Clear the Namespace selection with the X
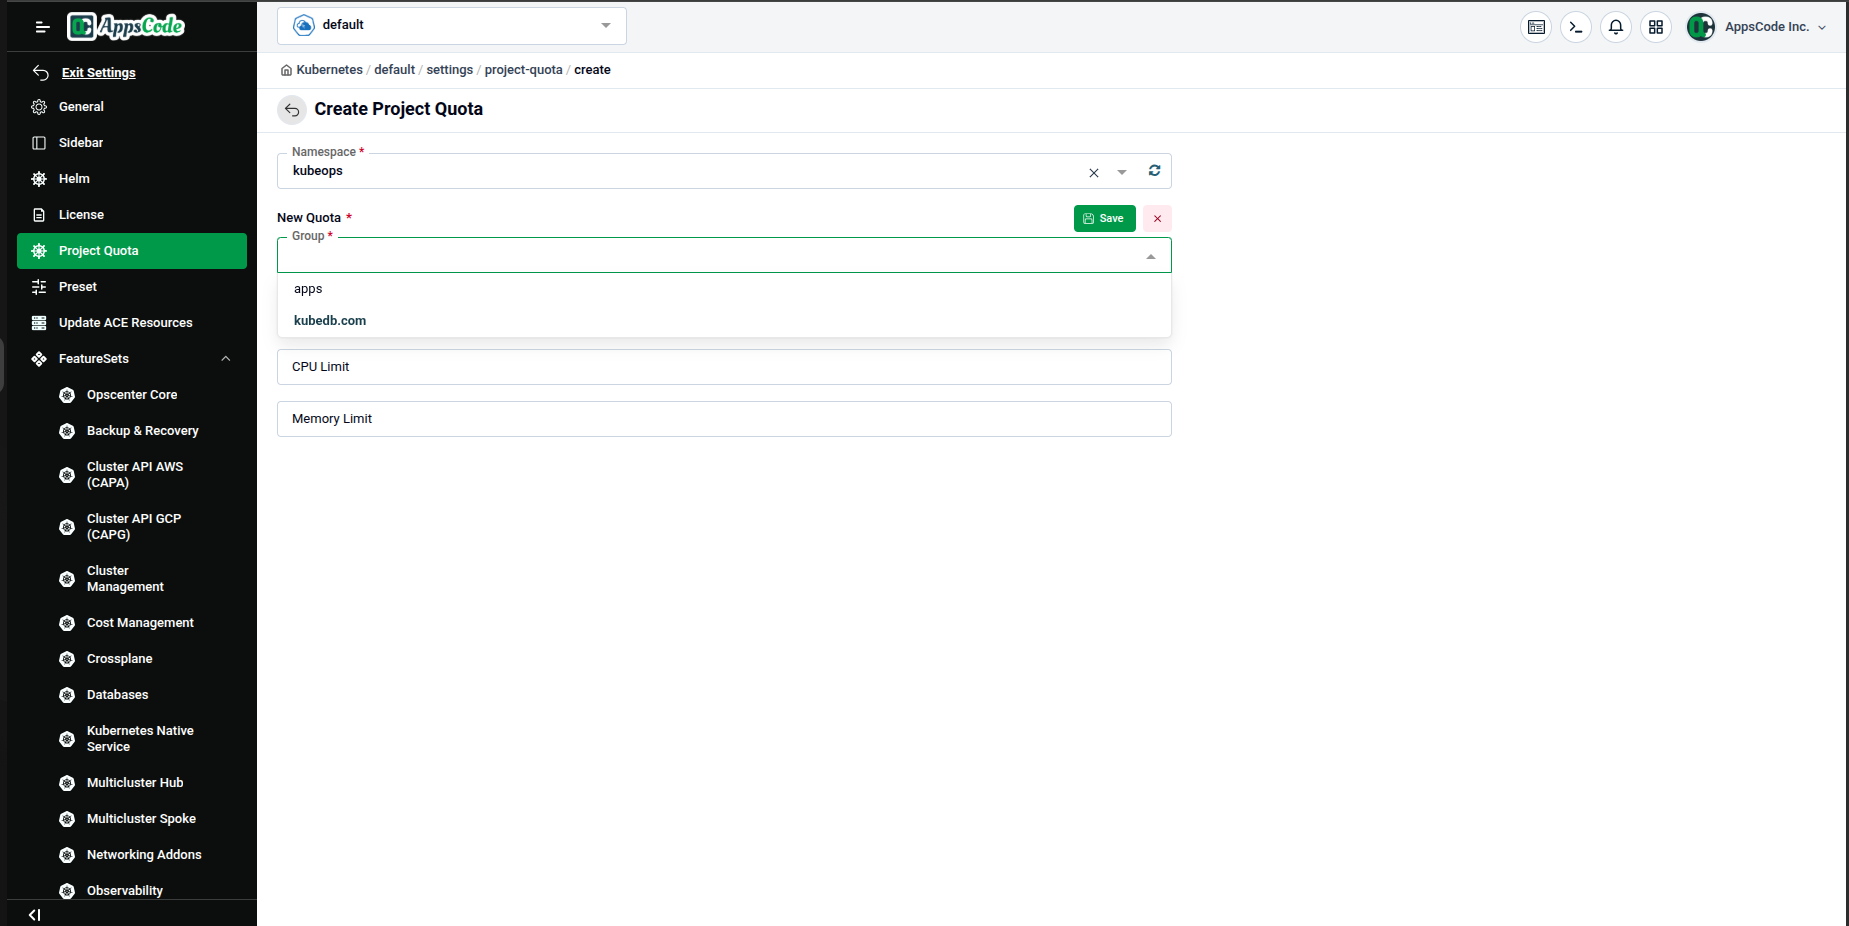This screenshot has height=926, width=1849. (1093, 172)
